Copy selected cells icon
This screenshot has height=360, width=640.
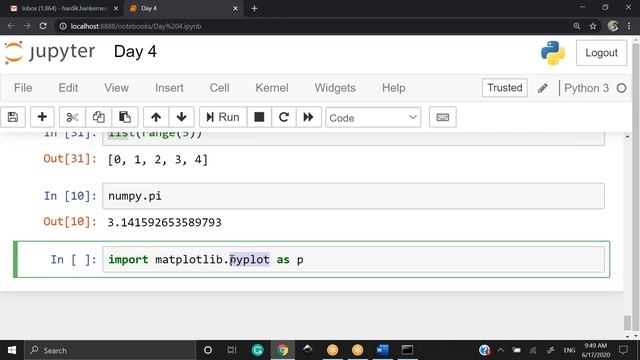(98, 117)
